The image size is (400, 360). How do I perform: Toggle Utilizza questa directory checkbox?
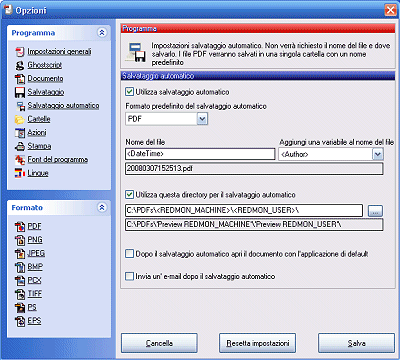(x=129, y=194)
